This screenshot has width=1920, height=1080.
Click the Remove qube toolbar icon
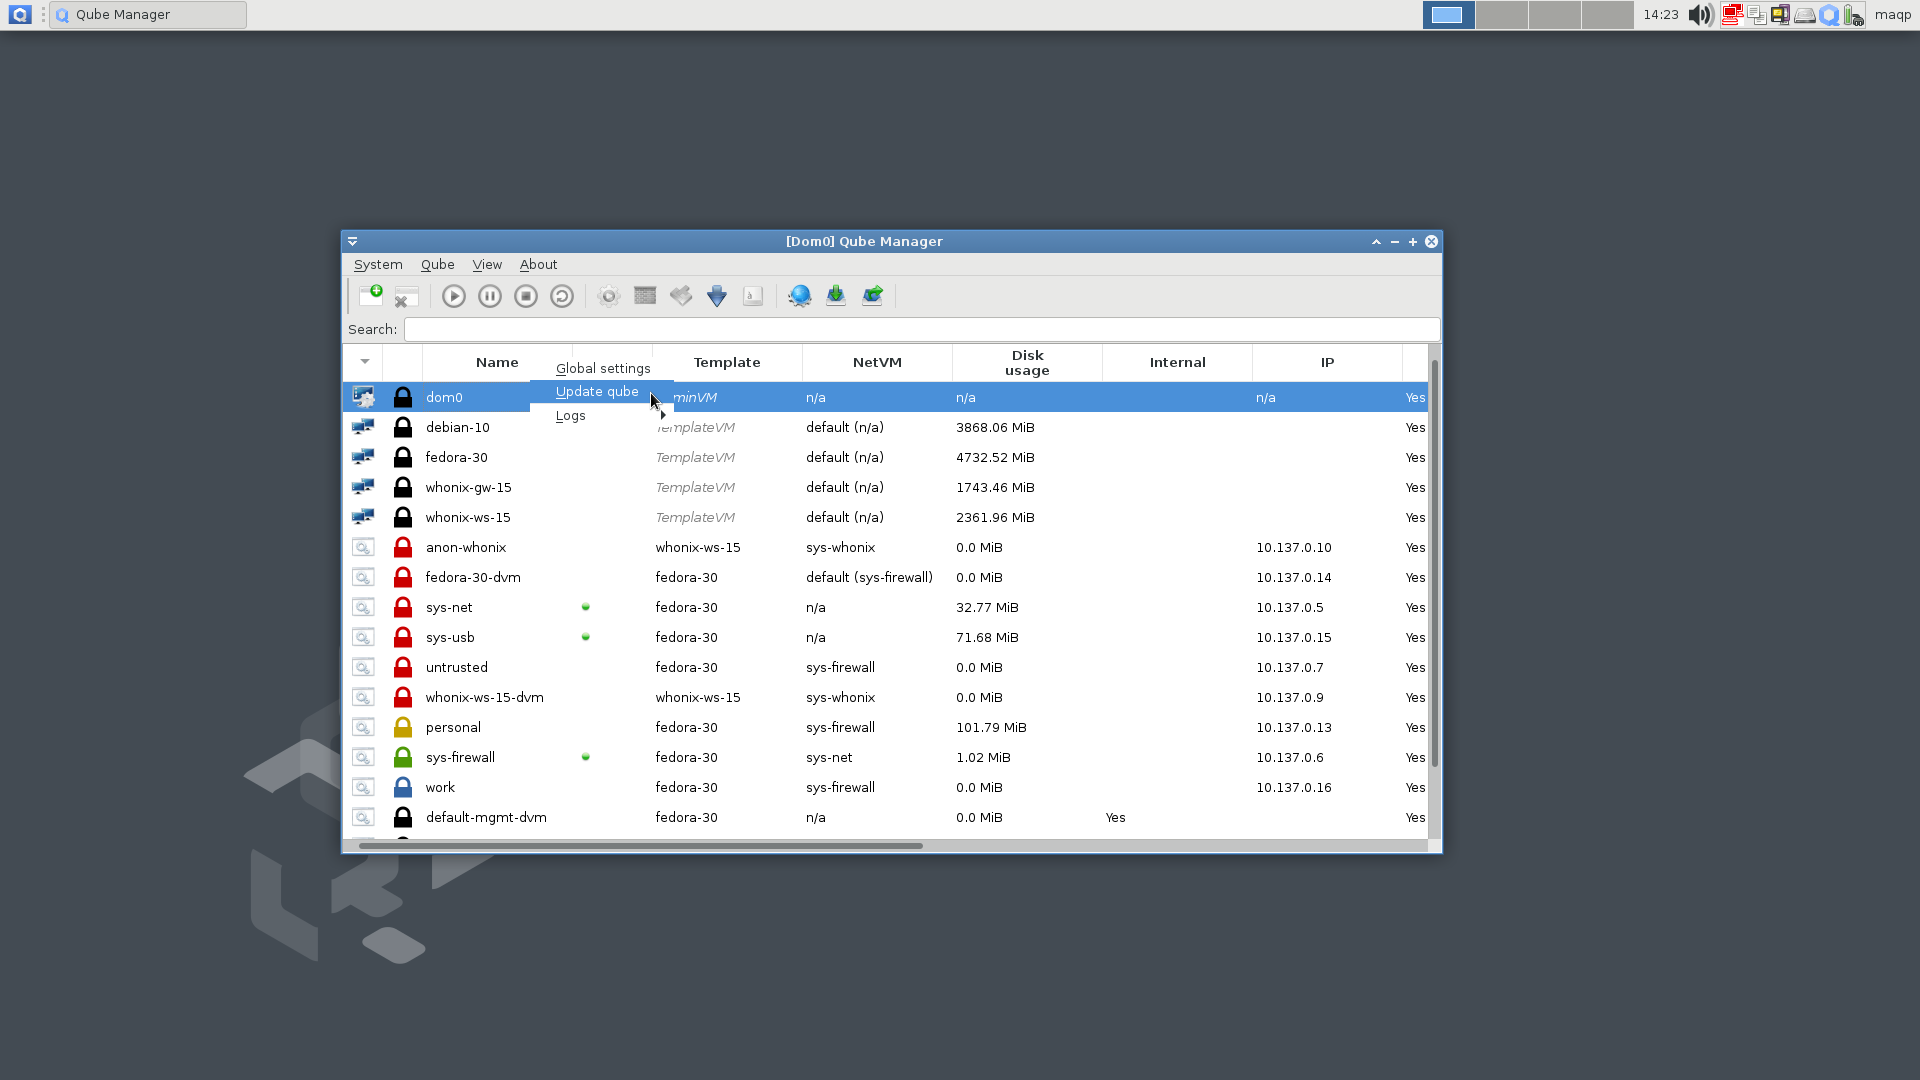point(406,296)
